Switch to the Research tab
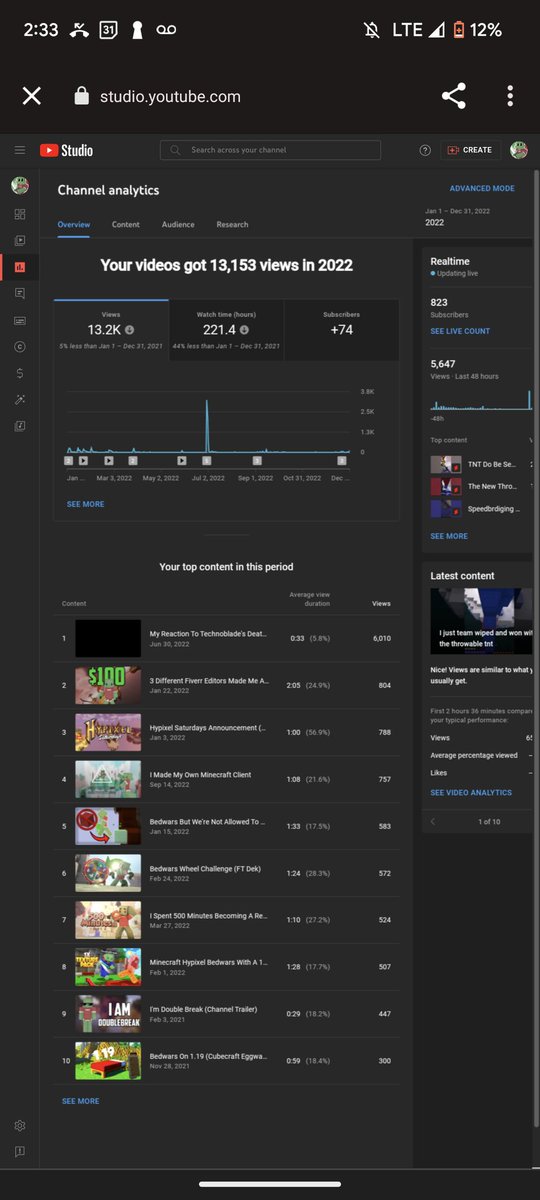Image resolution: width=540 pixels, height=1200 pixels. pos(232,224)
